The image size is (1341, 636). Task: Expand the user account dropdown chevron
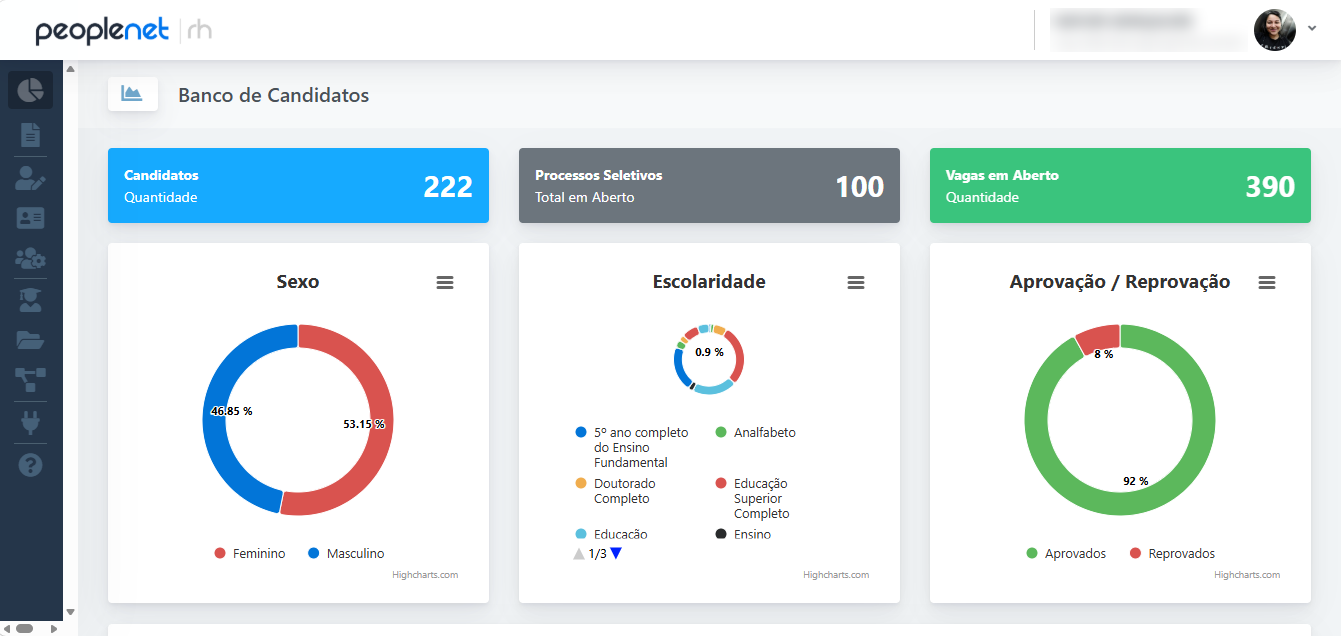click(1312, 28)
